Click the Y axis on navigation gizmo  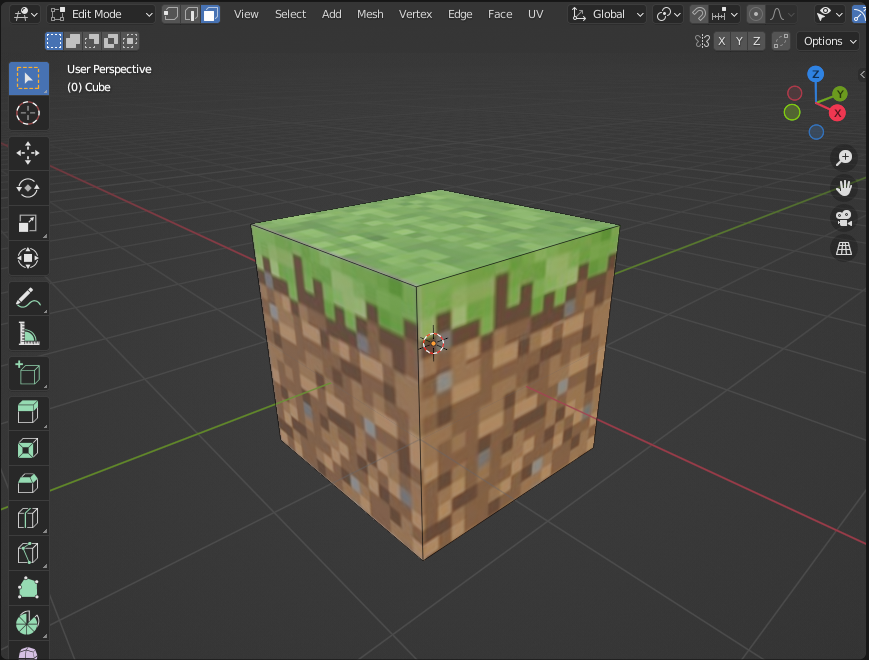pyautogui.click(x=840, y=94)
